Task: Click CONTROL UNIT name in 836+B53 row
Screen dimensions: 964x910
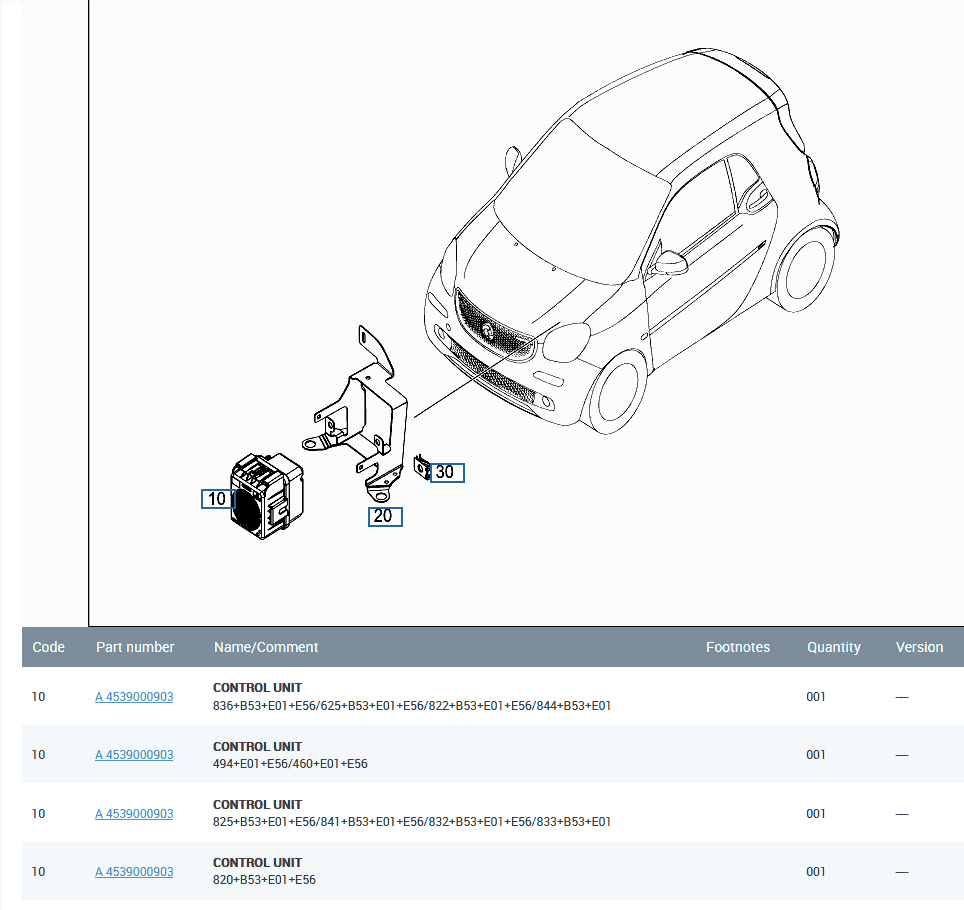Action: point(257,687)
